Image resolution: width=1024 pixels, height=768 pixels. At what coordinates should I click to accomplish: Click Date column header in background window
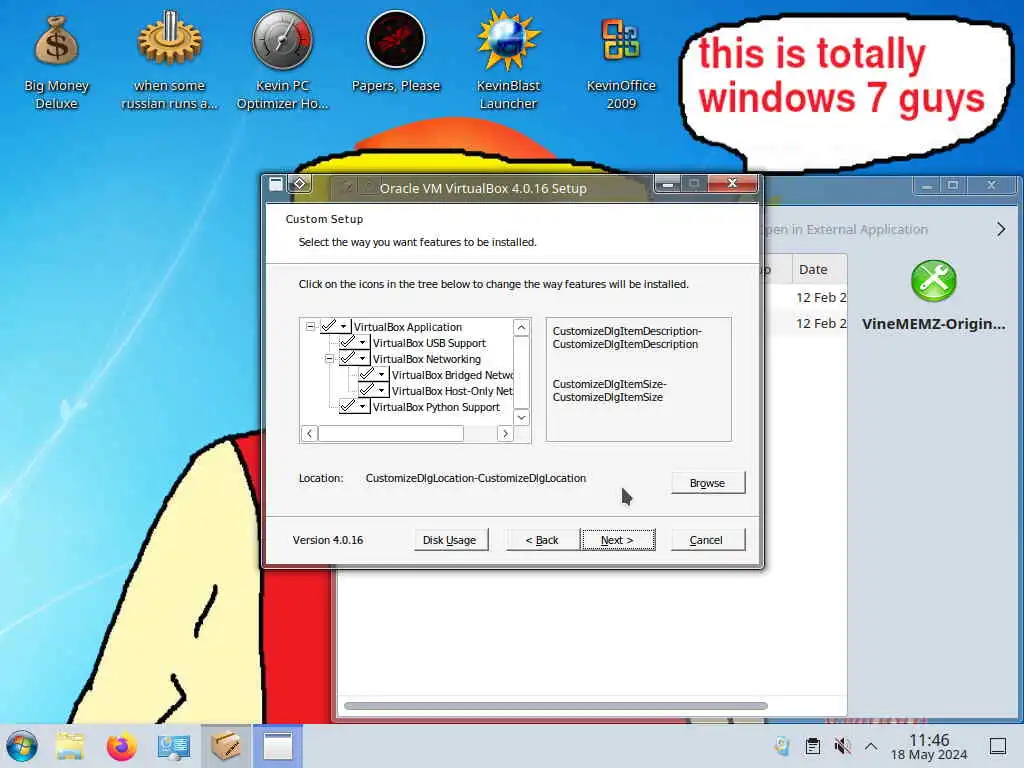point(819,269)
